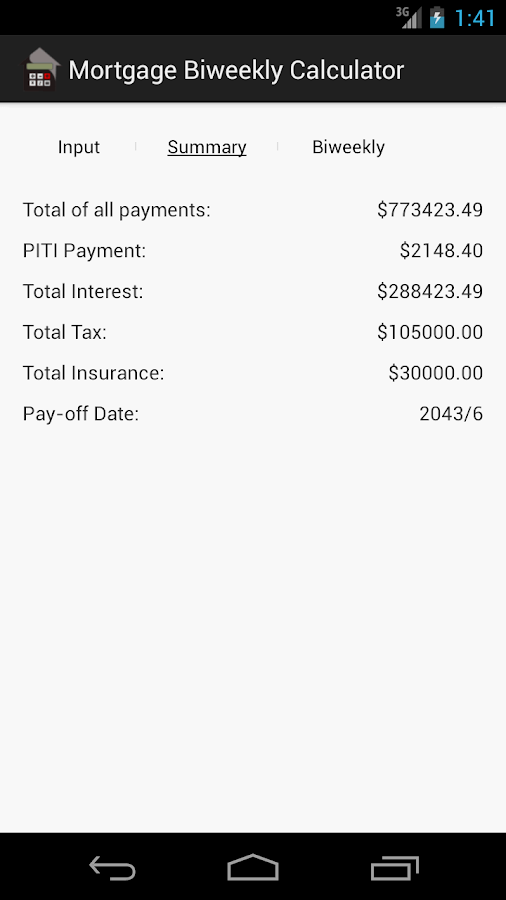Tap the Total of all payments label

coord(116,210)
